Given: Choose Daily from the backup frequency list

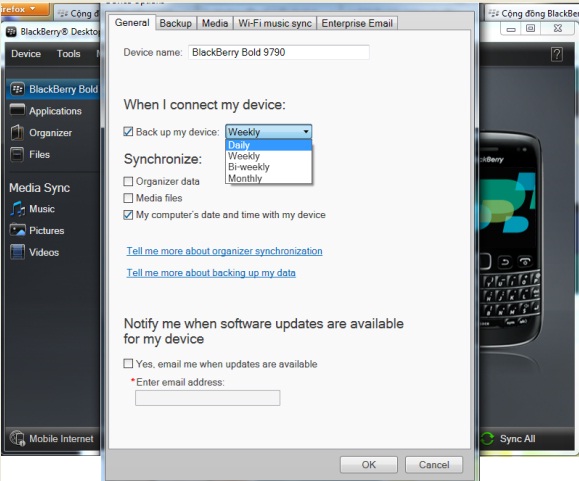Looking at the screenshot, I should (268, 145).
